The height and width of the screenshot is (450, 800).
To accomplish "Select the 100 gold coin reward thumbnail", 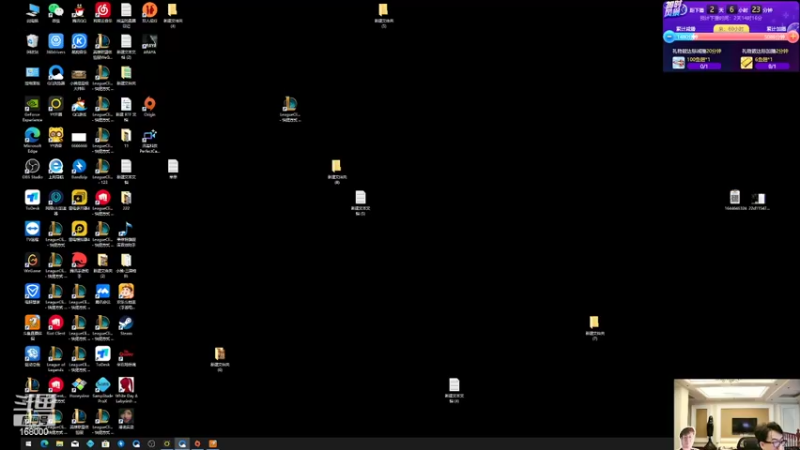I will [x=678, y=62].
